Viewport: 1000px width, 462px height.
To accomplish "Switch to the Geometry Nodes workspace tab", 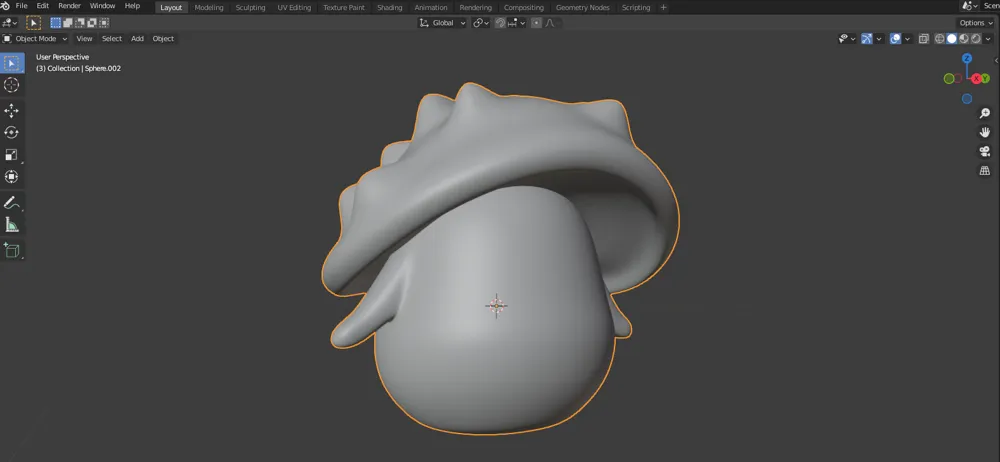I will (x=582, y=8).
